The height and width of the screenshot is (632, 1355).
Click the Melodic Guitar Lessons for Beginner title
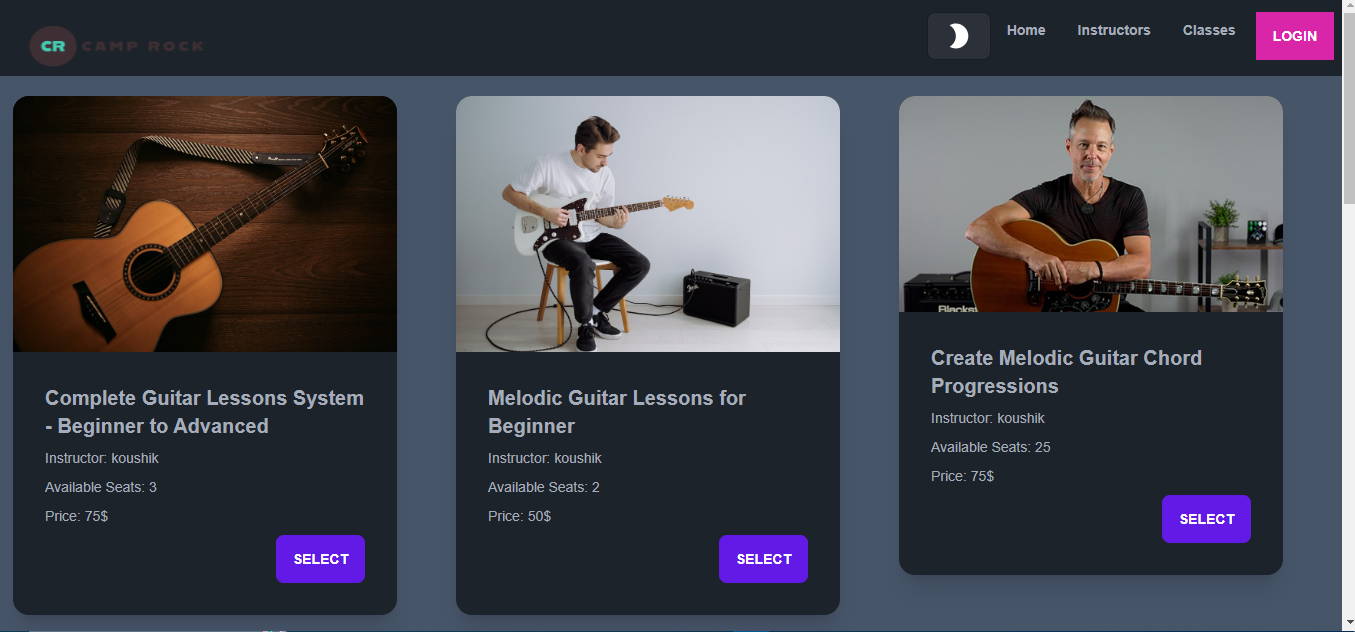pyautogui.click(x=617, y=412)
